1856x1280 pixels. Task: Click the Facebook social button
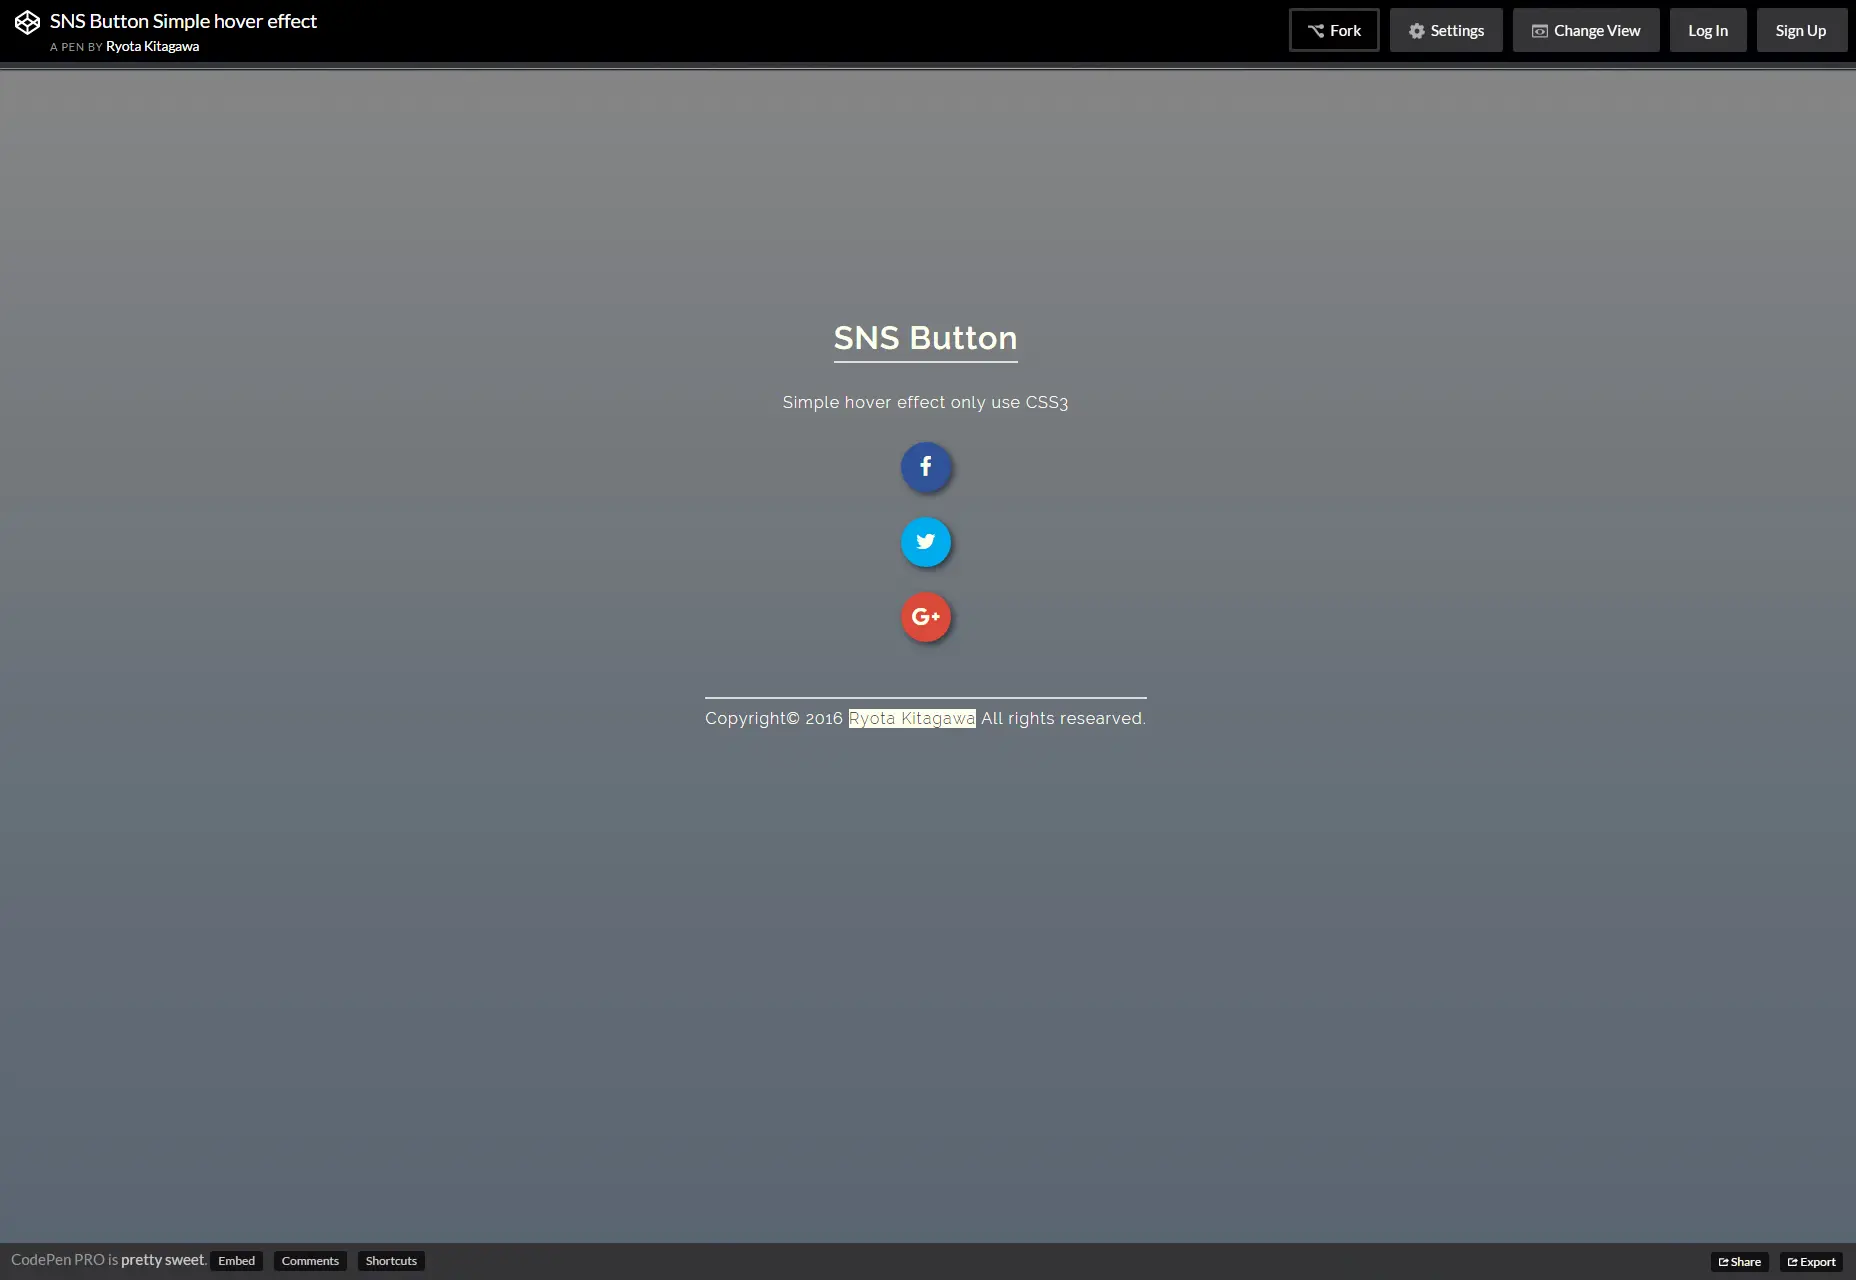pyautogui.click(x=926, y=467)
